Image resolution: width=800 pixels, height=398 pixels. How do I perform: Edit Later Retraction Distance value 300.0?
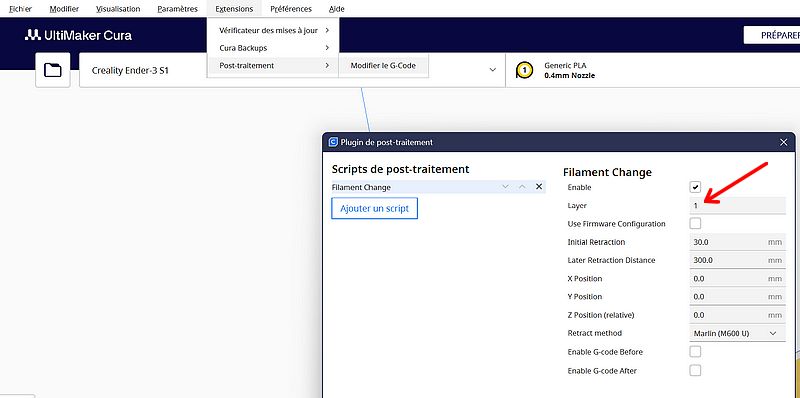[x=737, y=260]
